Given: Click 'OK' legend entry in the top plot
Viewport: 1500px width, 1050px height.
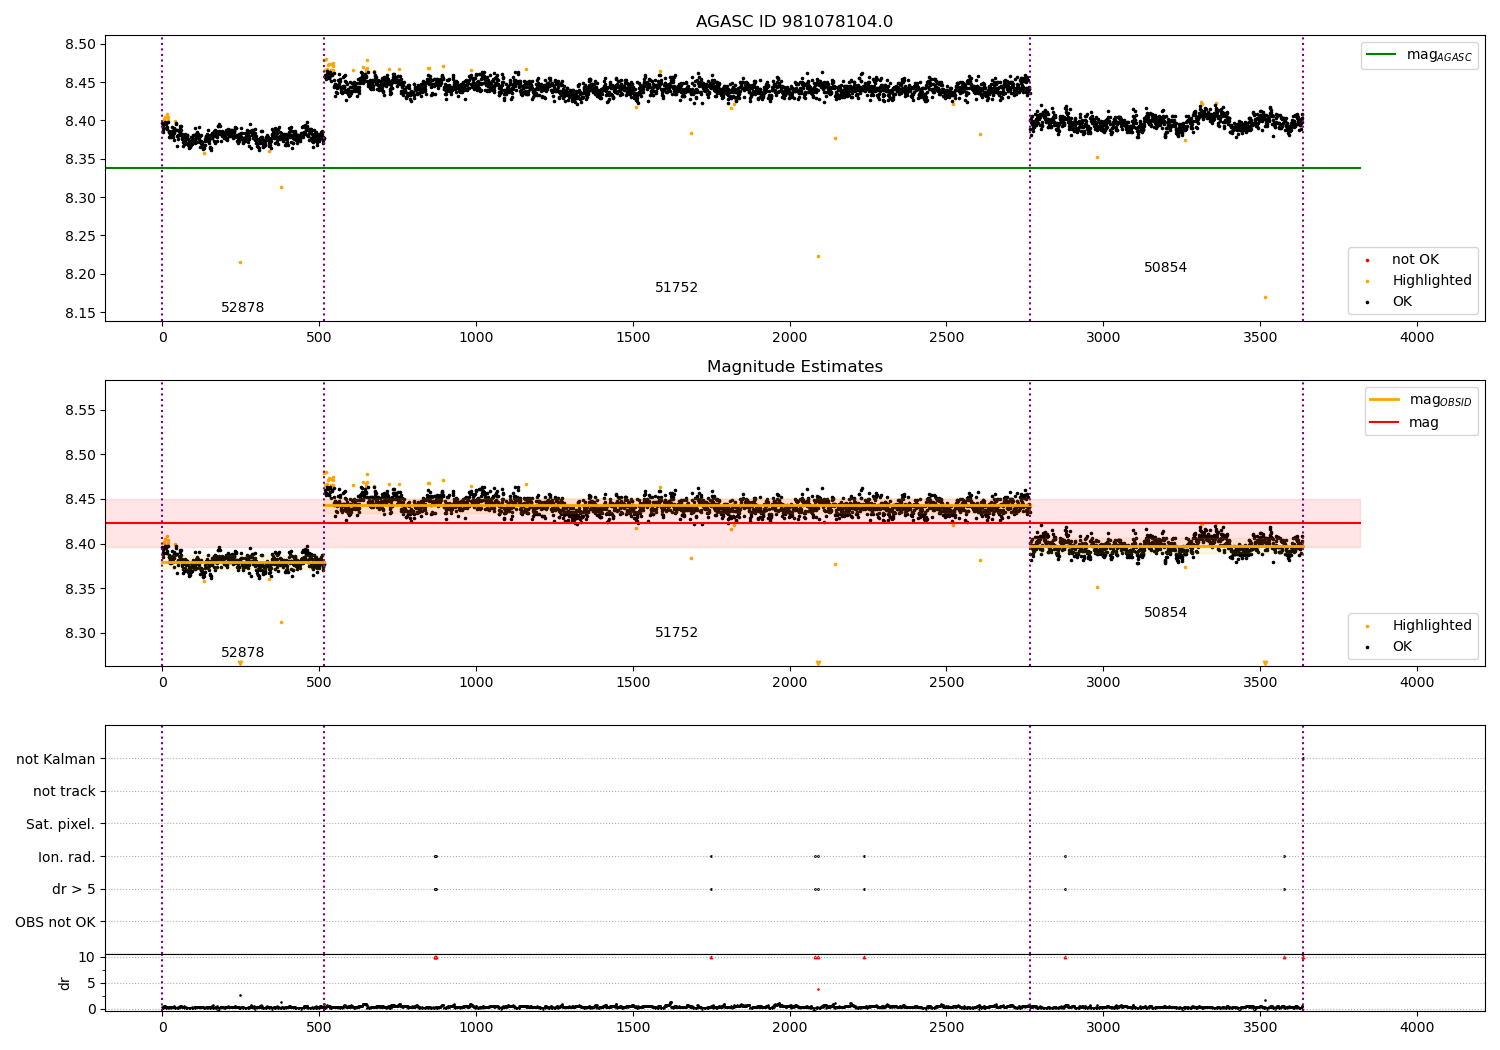Looking at the screenshot, I should 1402,302.
